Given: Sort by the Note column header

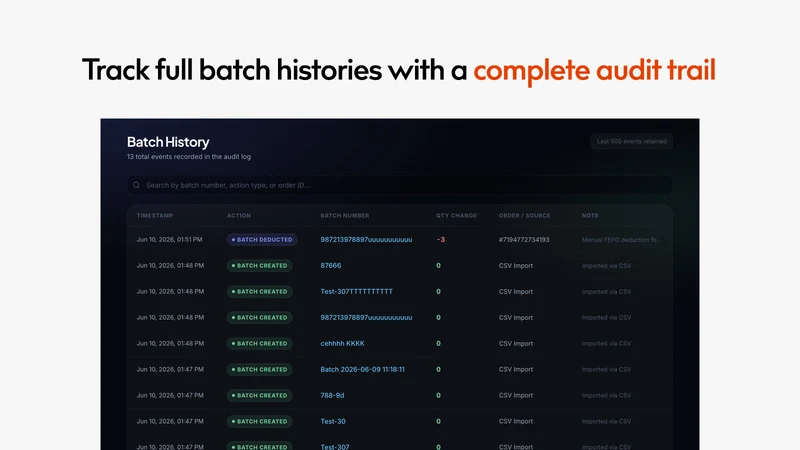Looking at the screenshot, I should pyautogui.click(x=590, y=215).
